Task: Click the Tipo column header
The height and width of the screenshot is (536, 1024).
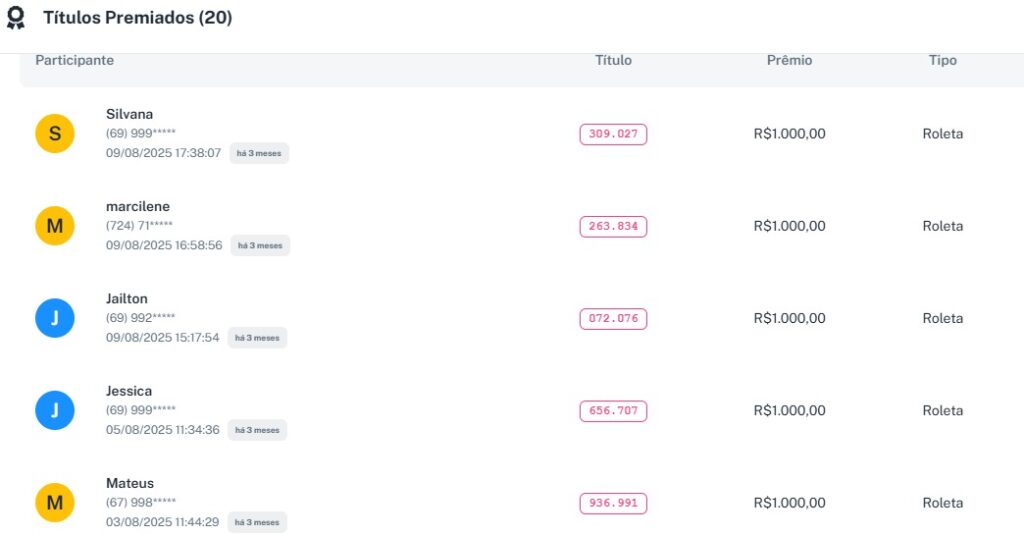Action: (942, 60)
